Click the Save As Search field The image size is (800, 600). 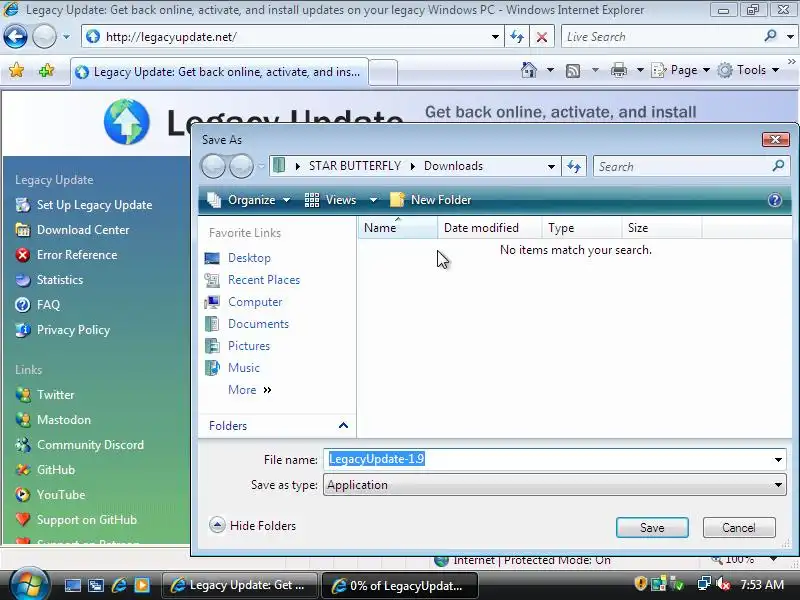[x=684, y=166]
